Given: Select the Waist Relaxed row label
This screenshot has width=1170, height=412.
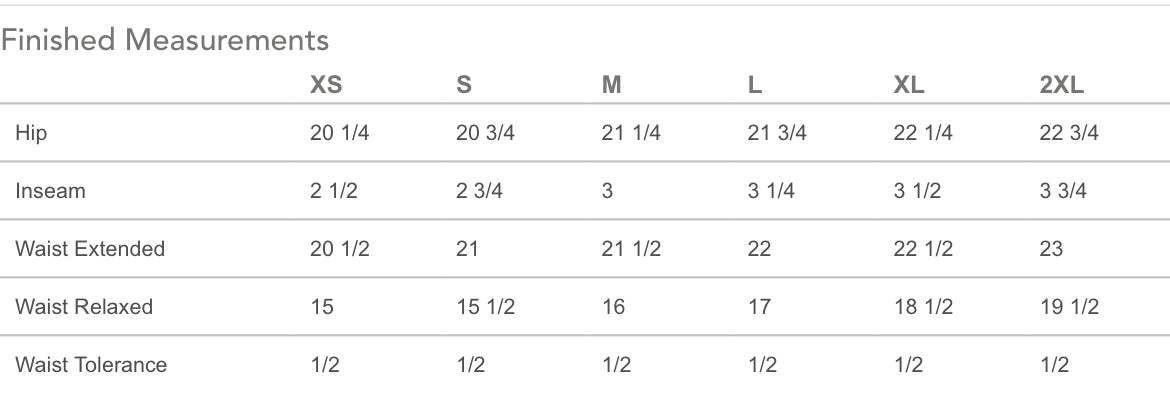Looking at the screenshot, I should click(84, 307).
